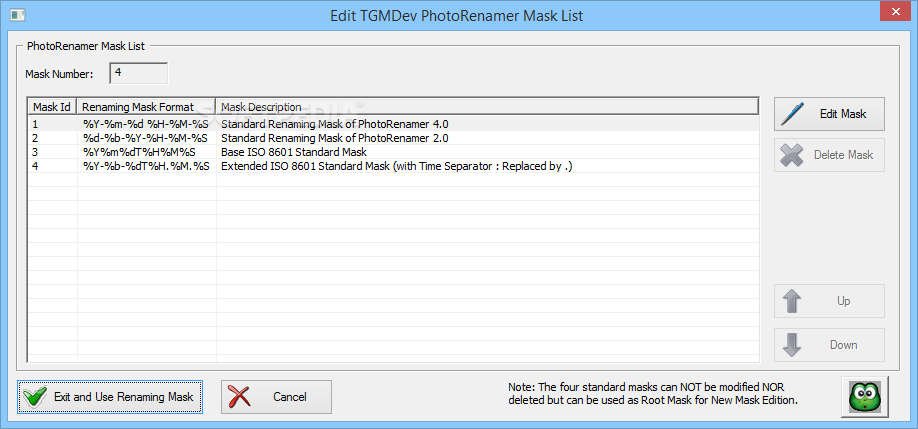Screen dimensions: 918x429
Task: Click the Renaming Mask Format column header
Action: tap(146, 107)
